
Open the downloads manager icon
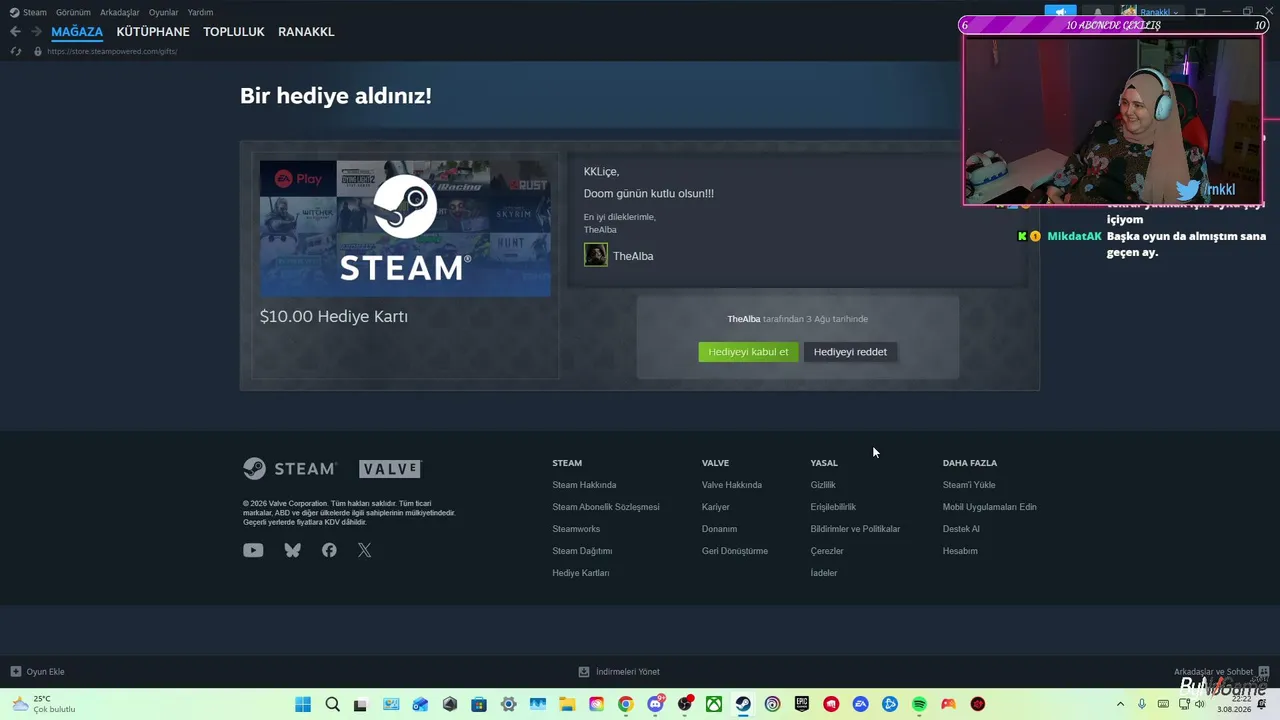[x=584, y=672]
